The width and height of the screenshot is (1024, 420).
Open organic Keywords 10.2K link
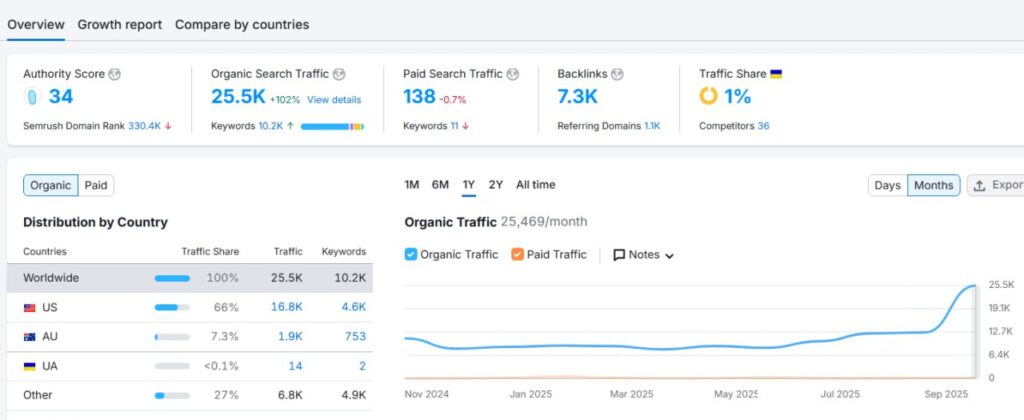(270, 126)
